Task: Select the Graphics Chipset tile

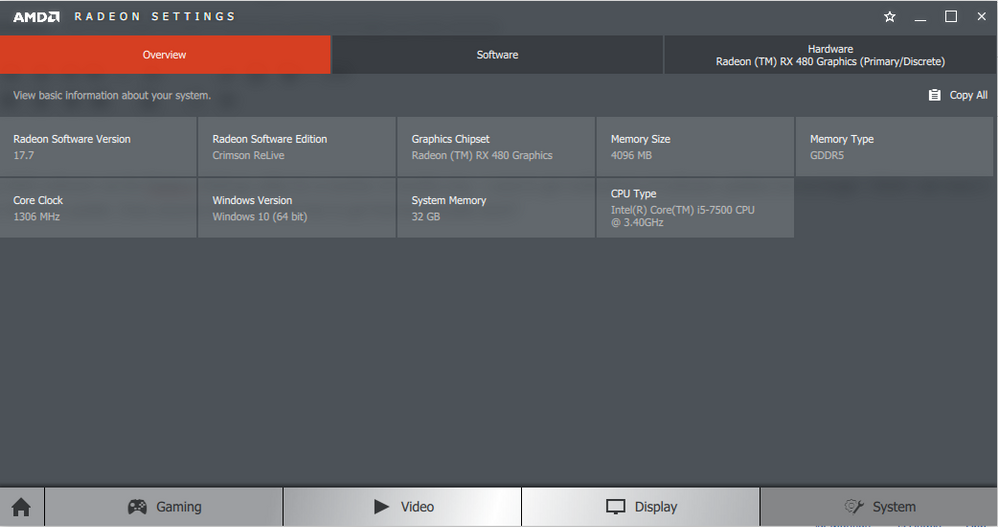Action: [496, 146]
